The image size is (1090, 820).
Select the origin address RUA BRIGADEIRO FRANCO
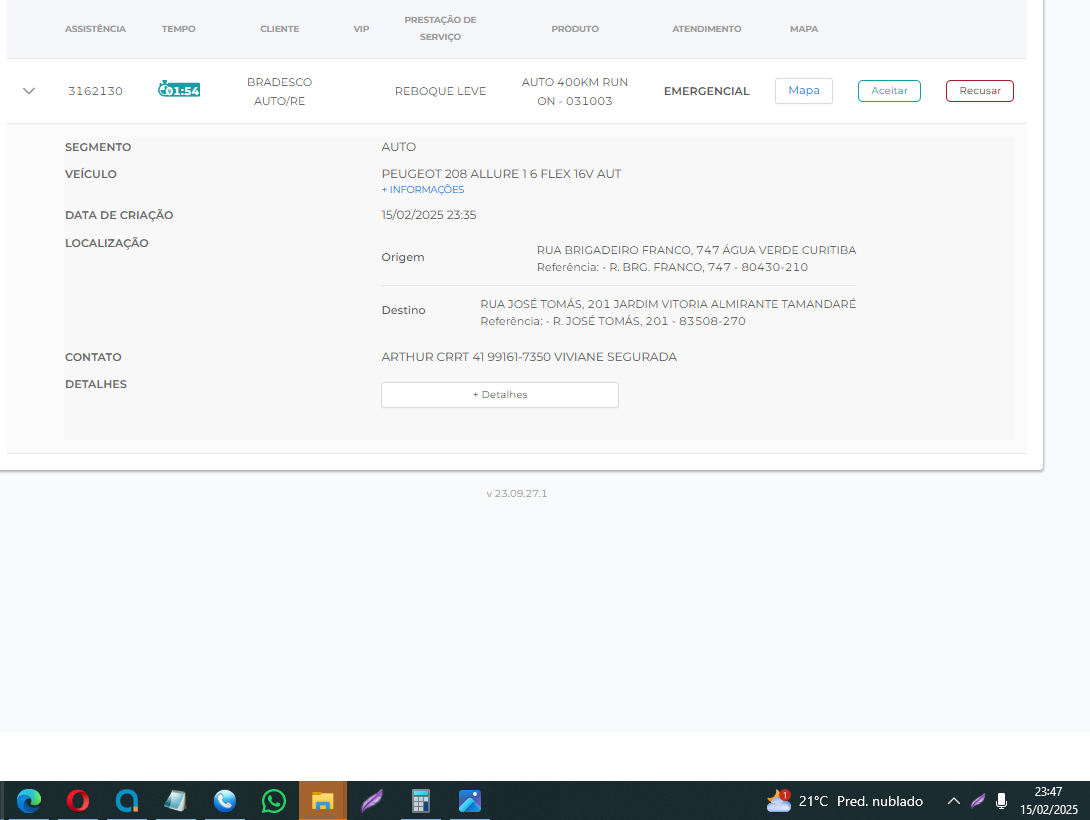pyautogui.click(x=697, y=250)
